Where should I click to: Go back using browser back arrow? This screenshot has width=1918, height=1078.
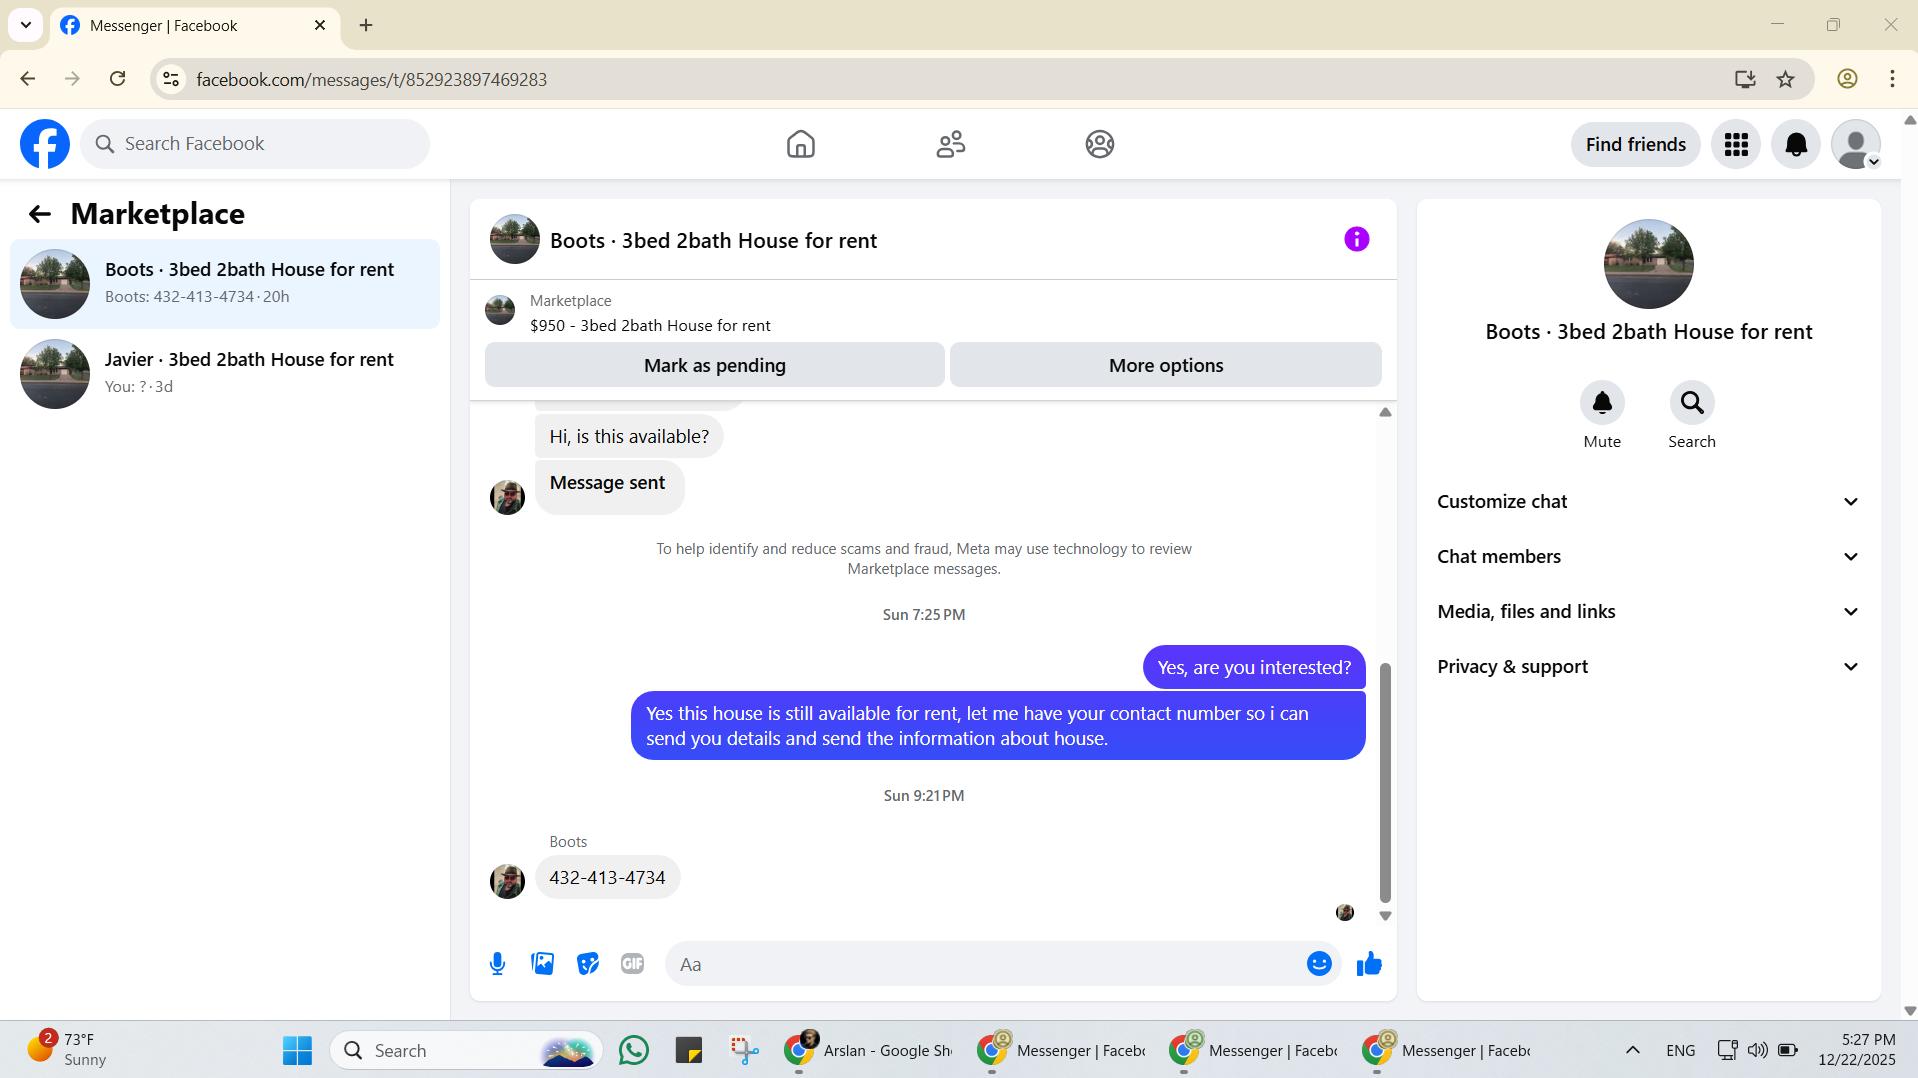point(28,79)
